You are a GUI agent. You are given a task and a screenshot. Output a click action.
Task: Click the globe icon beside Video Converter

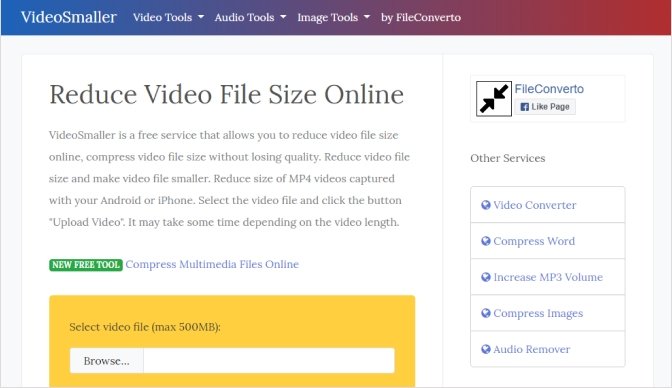[486, 205]
